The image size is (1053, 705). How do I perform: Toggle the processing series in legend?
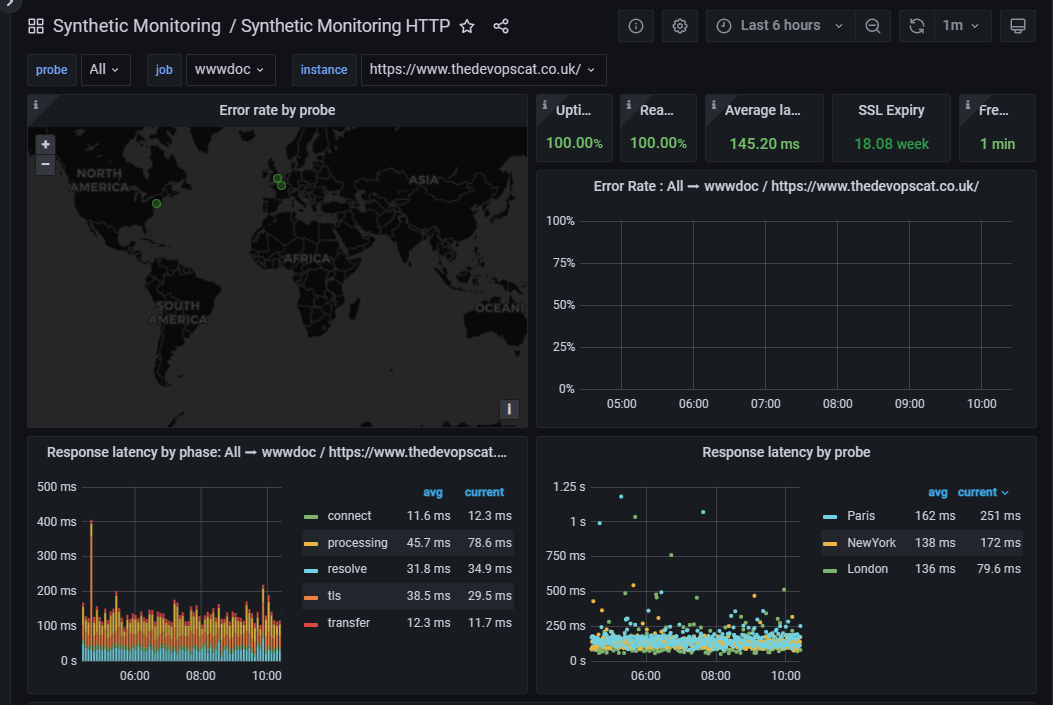tap(357, 543)
